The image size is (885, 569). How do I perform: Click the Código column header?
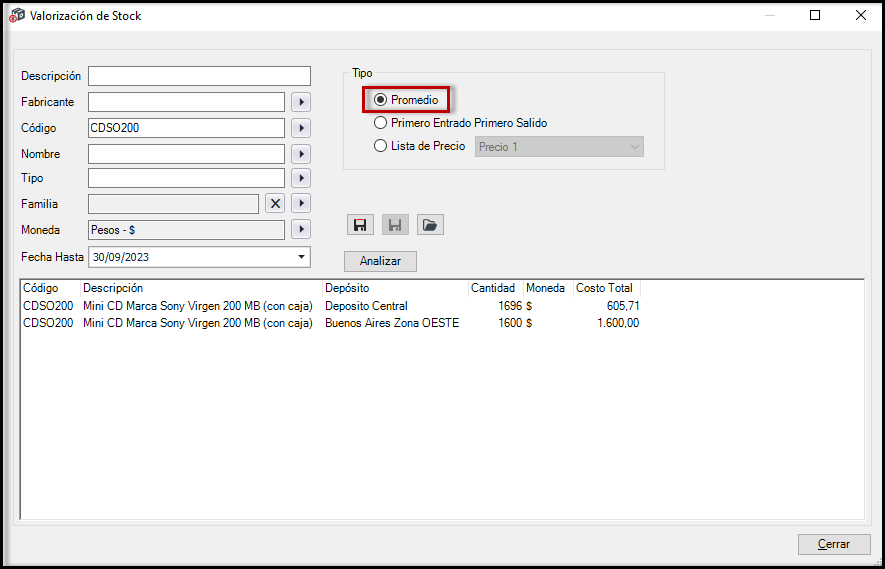tap(51, 288)
